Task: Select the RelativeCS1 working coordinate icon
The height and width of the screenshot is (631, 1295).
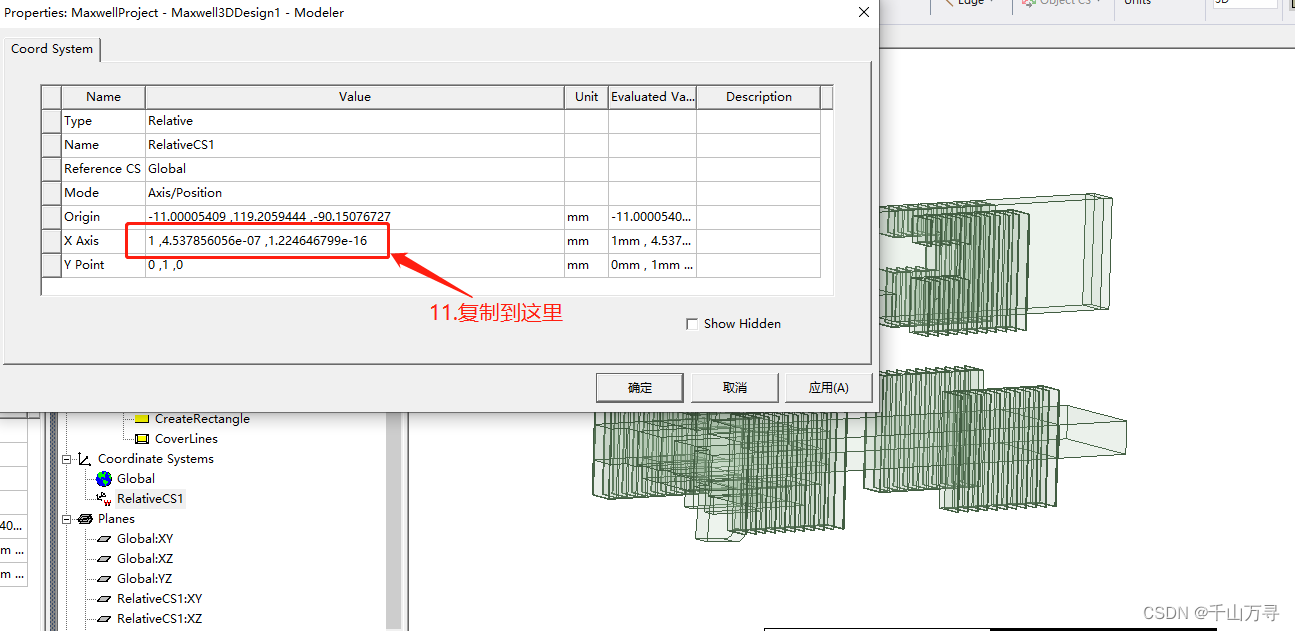Action: [x=104, y=499]
